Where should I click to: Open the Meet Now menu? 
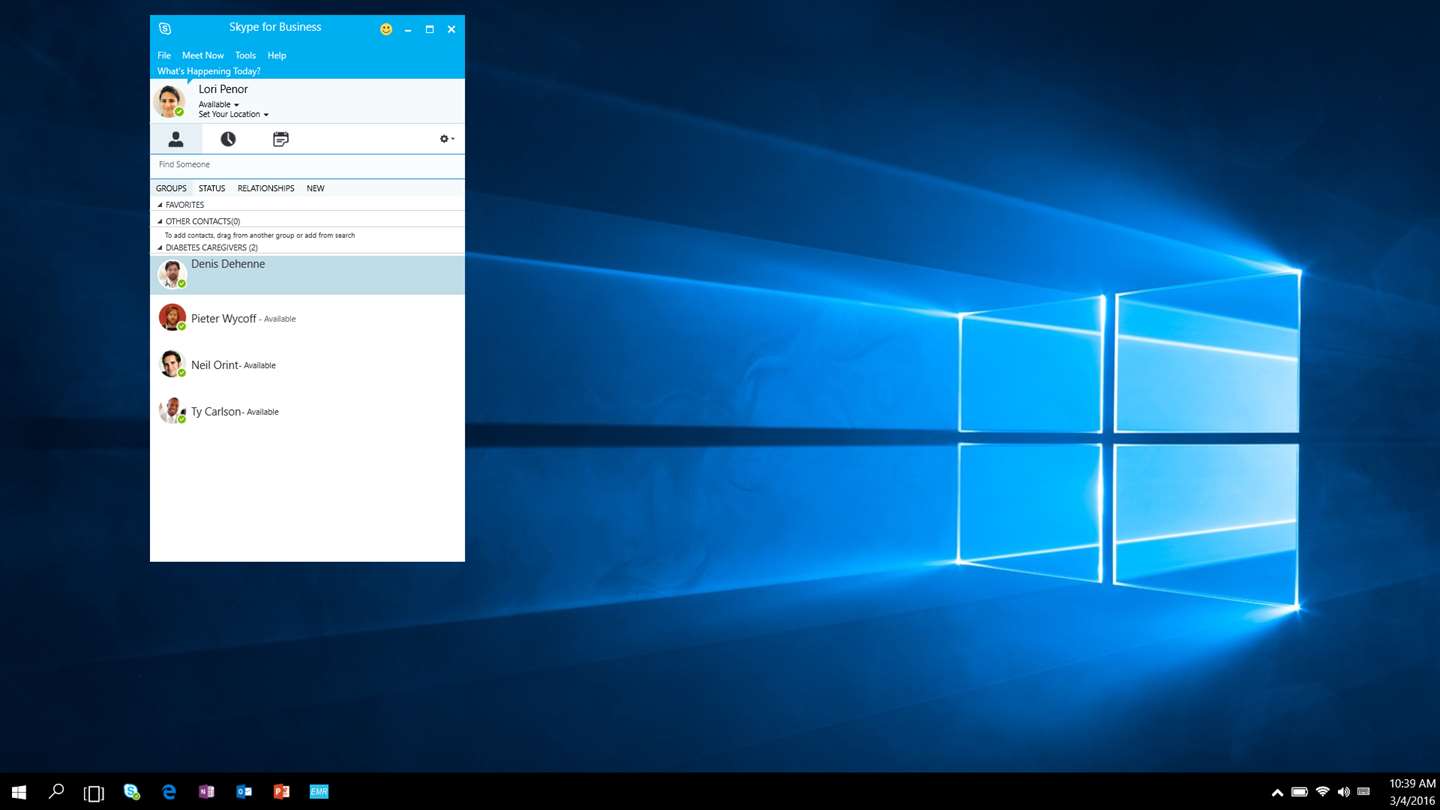pos(203,55)
